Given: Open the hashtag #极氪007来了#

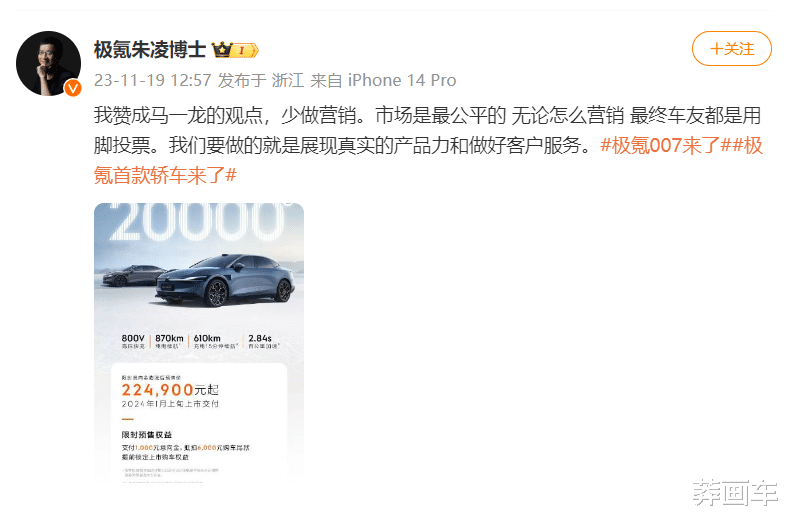Looking at the screenshot, I should click(x=666, y=146).
